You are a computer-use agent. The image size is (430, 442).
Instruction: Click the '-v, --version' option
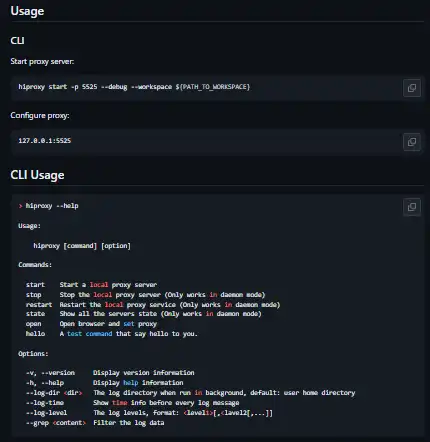click(50, 373)
